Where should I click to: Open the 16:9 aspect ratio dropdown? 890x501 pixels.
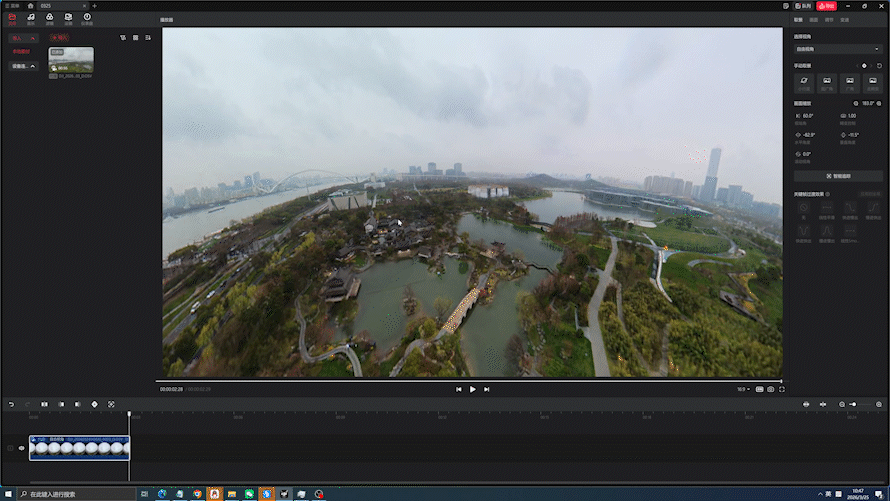pyautogui.click(x=743, y=389)
